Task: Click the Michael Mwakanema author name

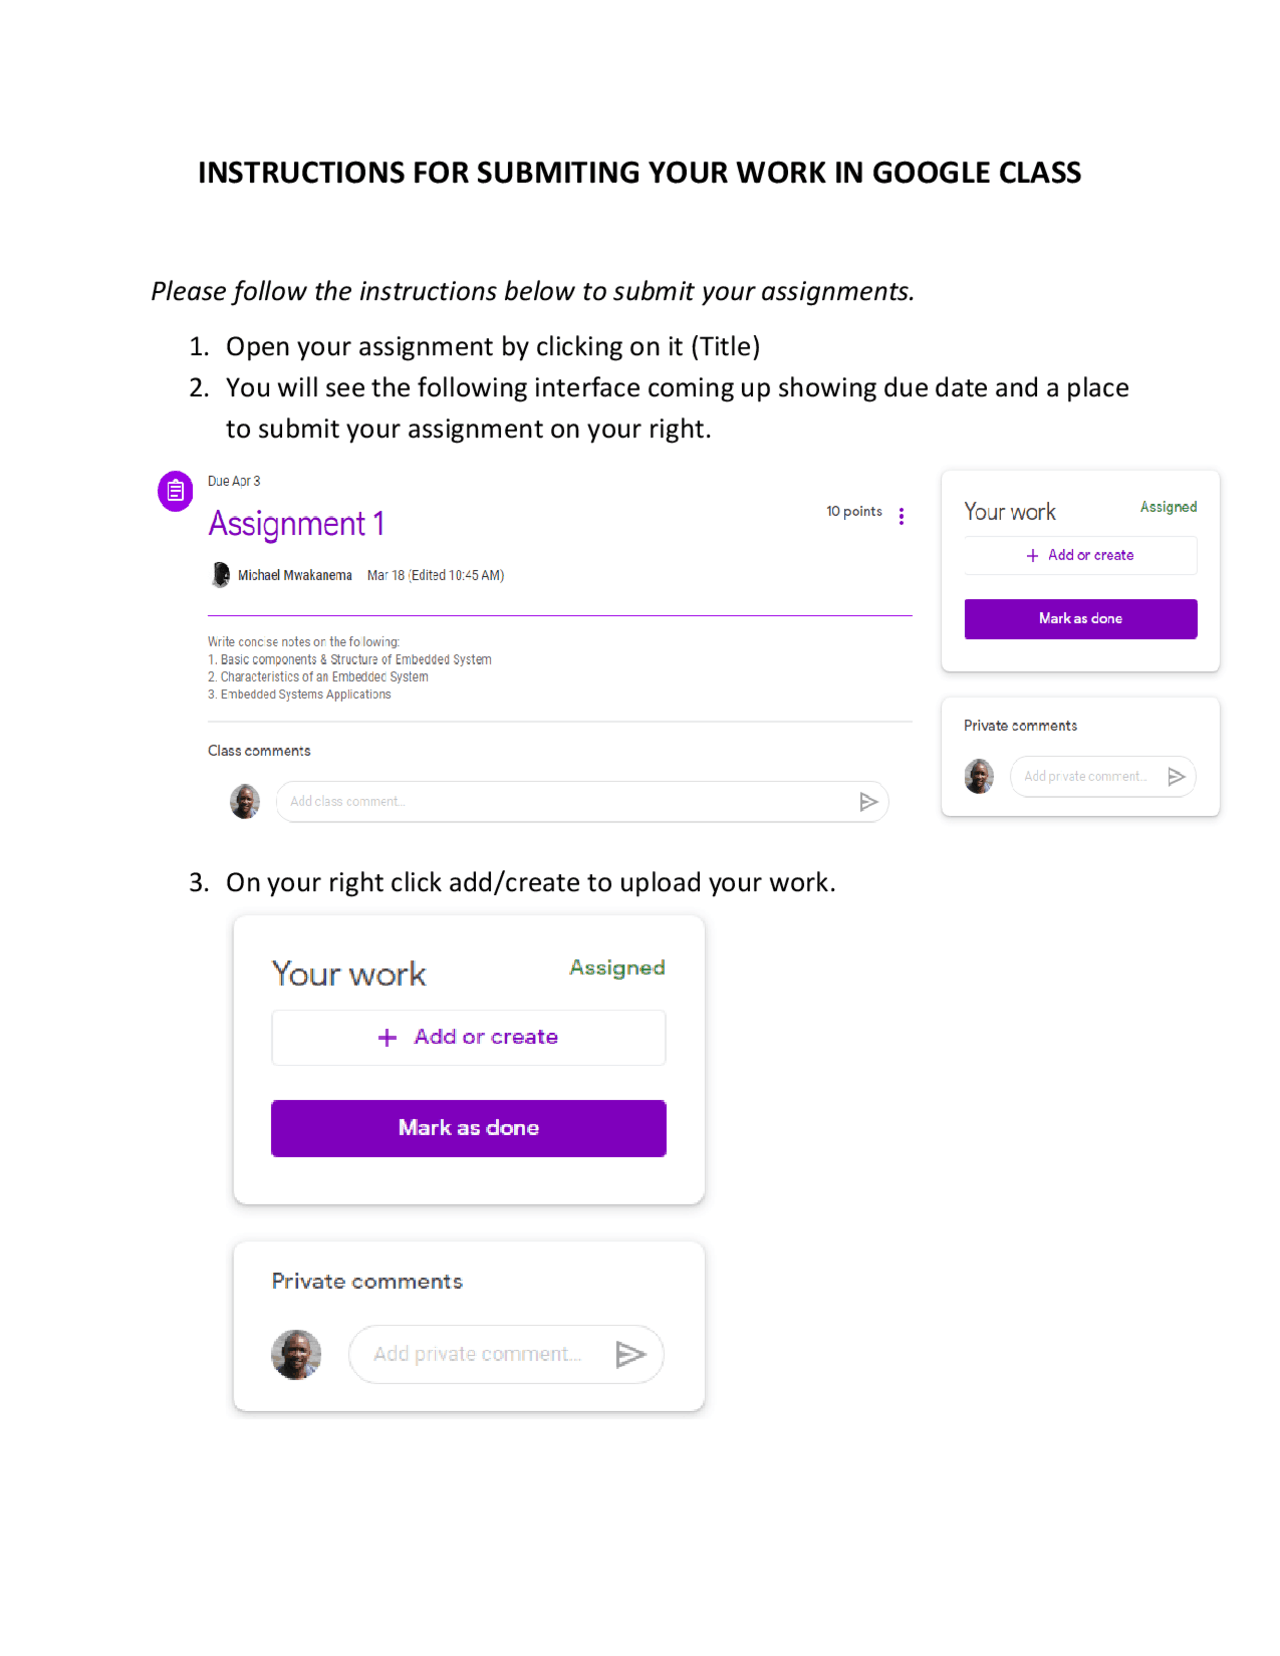Action: 295,576
